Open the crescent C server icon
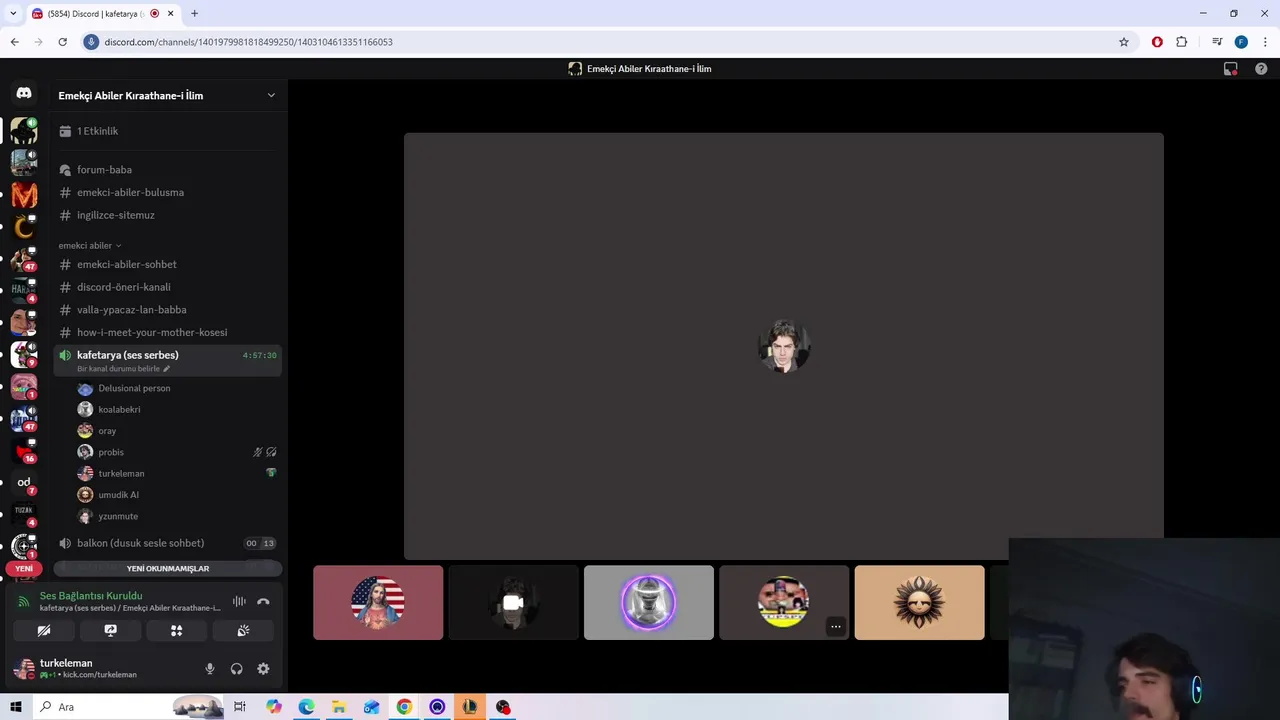Screen dimensions: 1280x720 click(24, 227)
